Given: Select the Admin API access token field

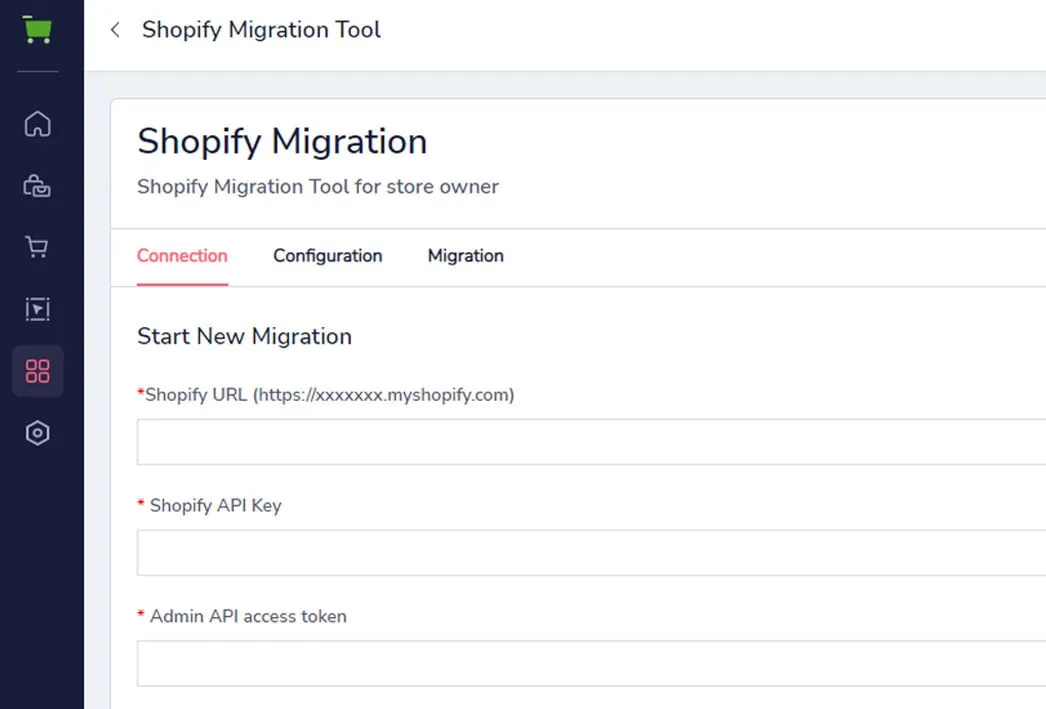Looking at the screenshot, I should (x=590, y=664).
